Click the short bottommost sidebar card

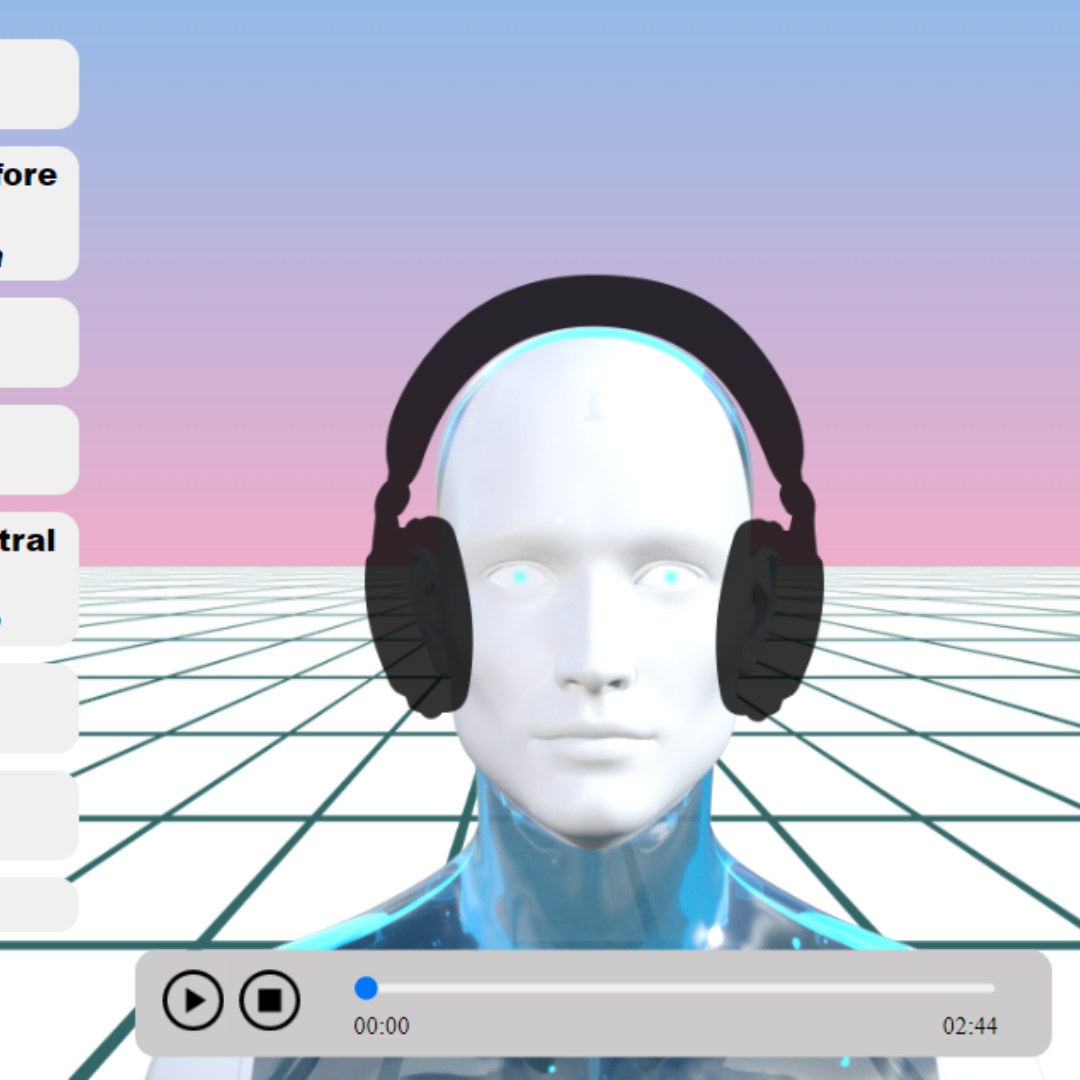pyautogui.click(x=38, y=905)
